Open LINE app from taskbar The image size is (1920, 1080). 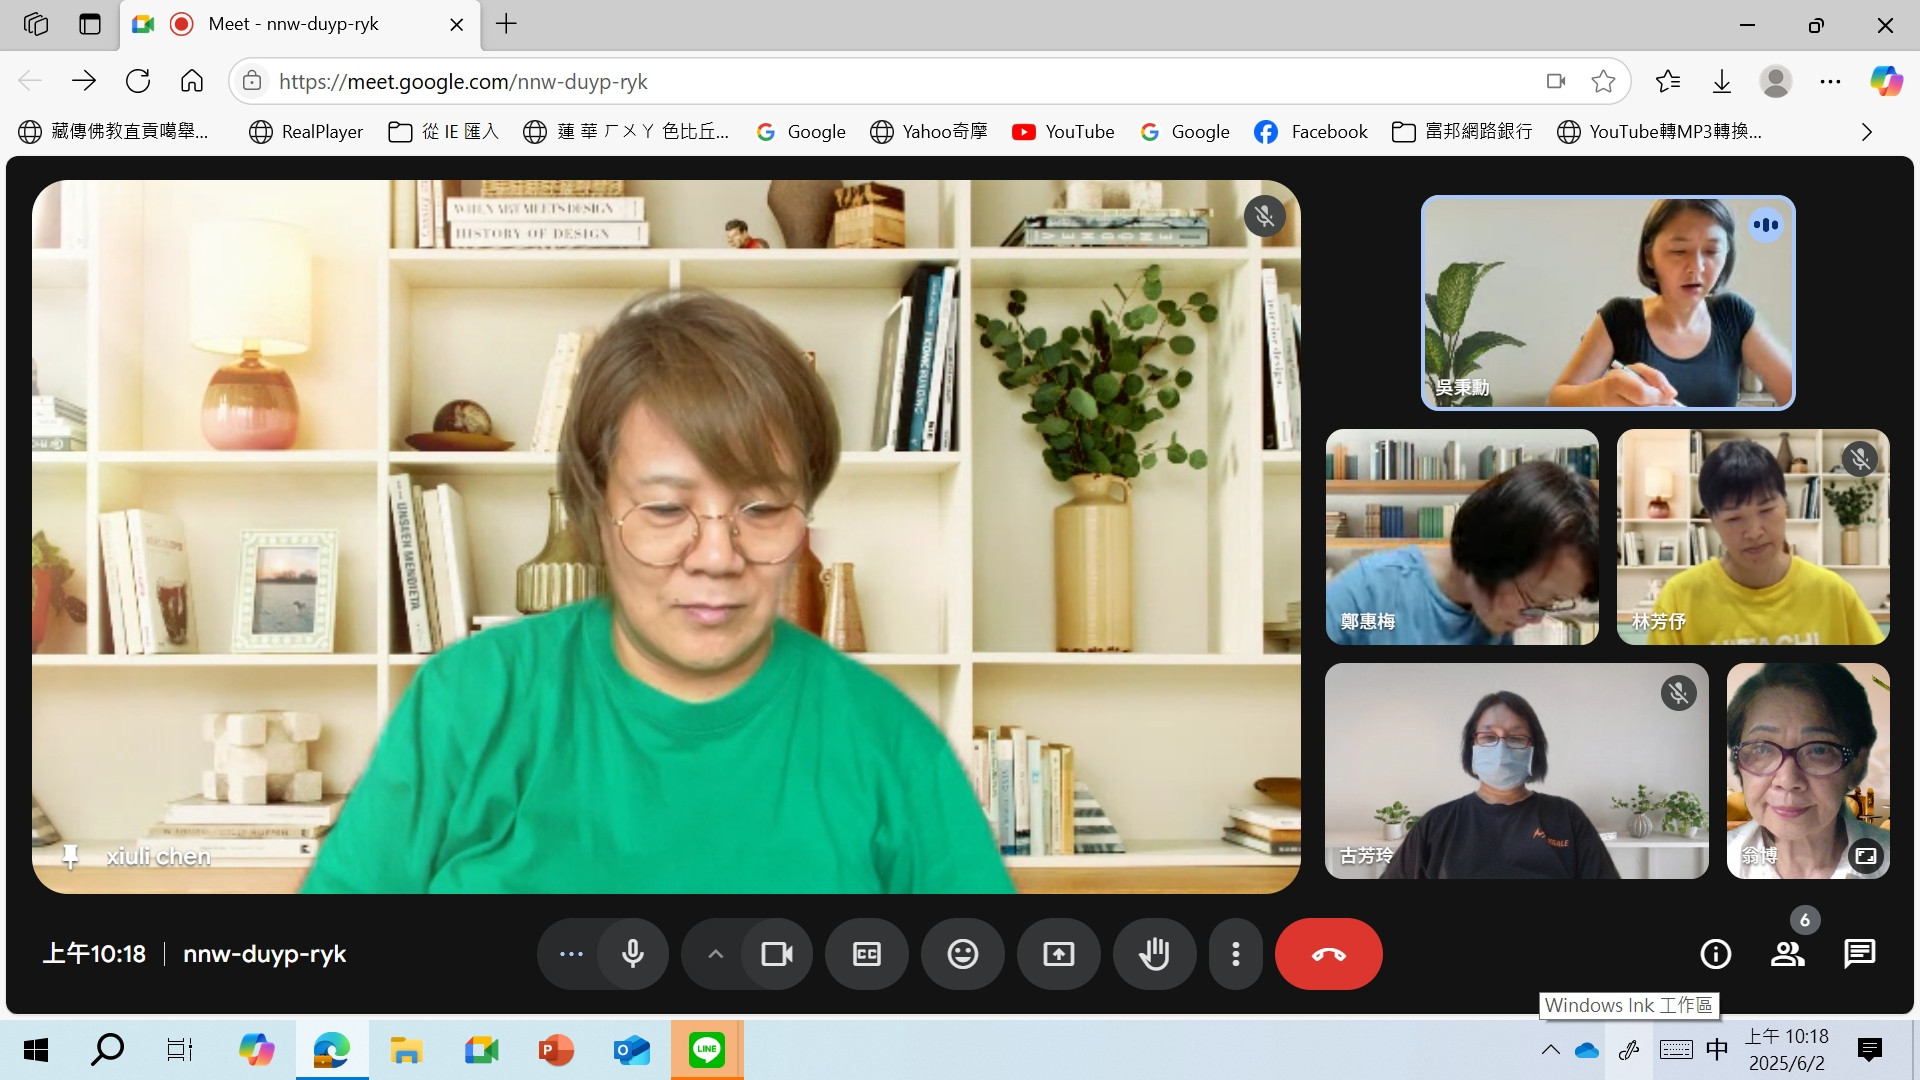pos(706,1049)
